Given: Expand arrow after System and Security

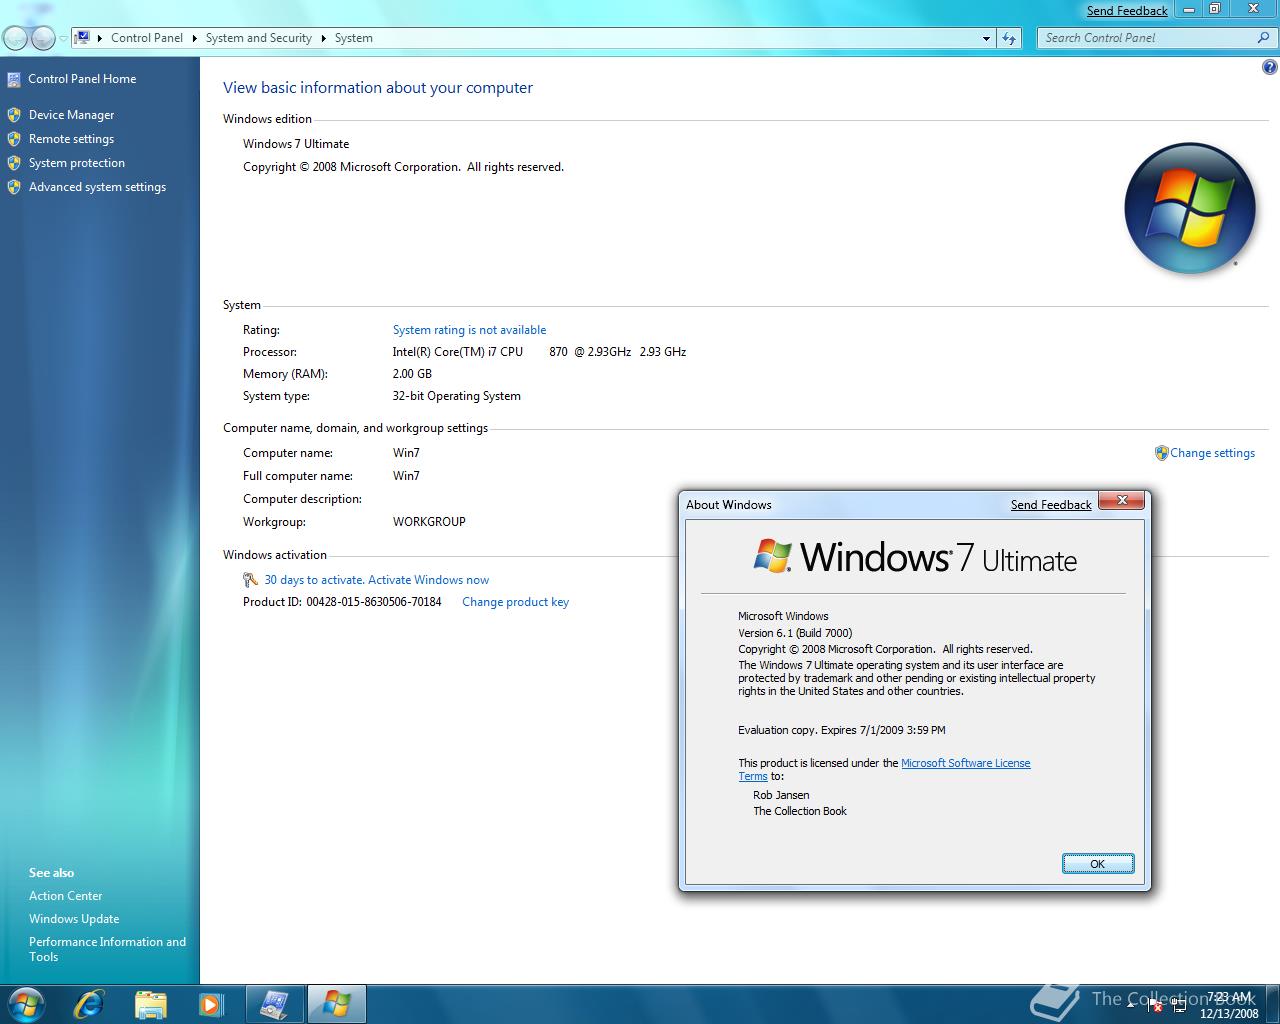Looking at the screenshot, I should point(323,38).
